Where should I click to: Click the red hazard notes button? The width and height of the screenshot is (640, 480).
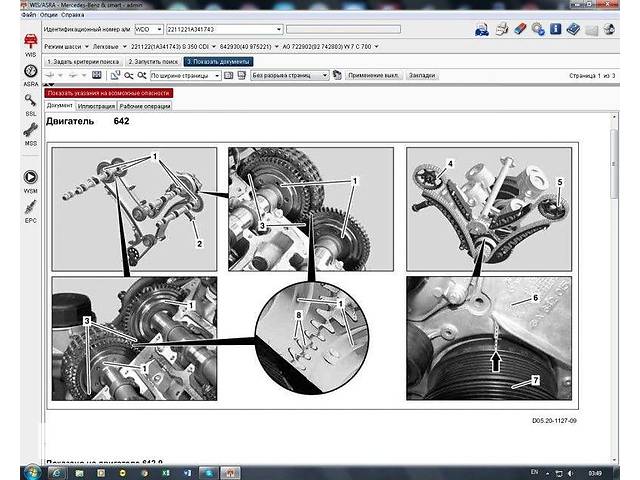pos(109,92)
